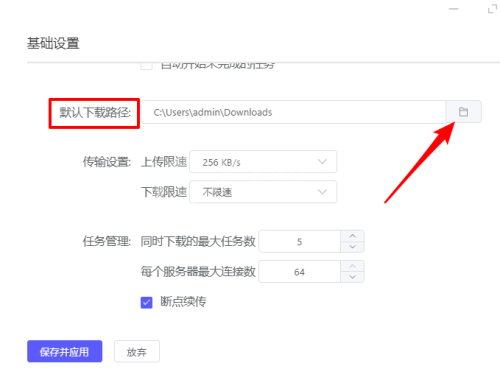Click max simultaneous tasks field showing 5

[300, 241]
